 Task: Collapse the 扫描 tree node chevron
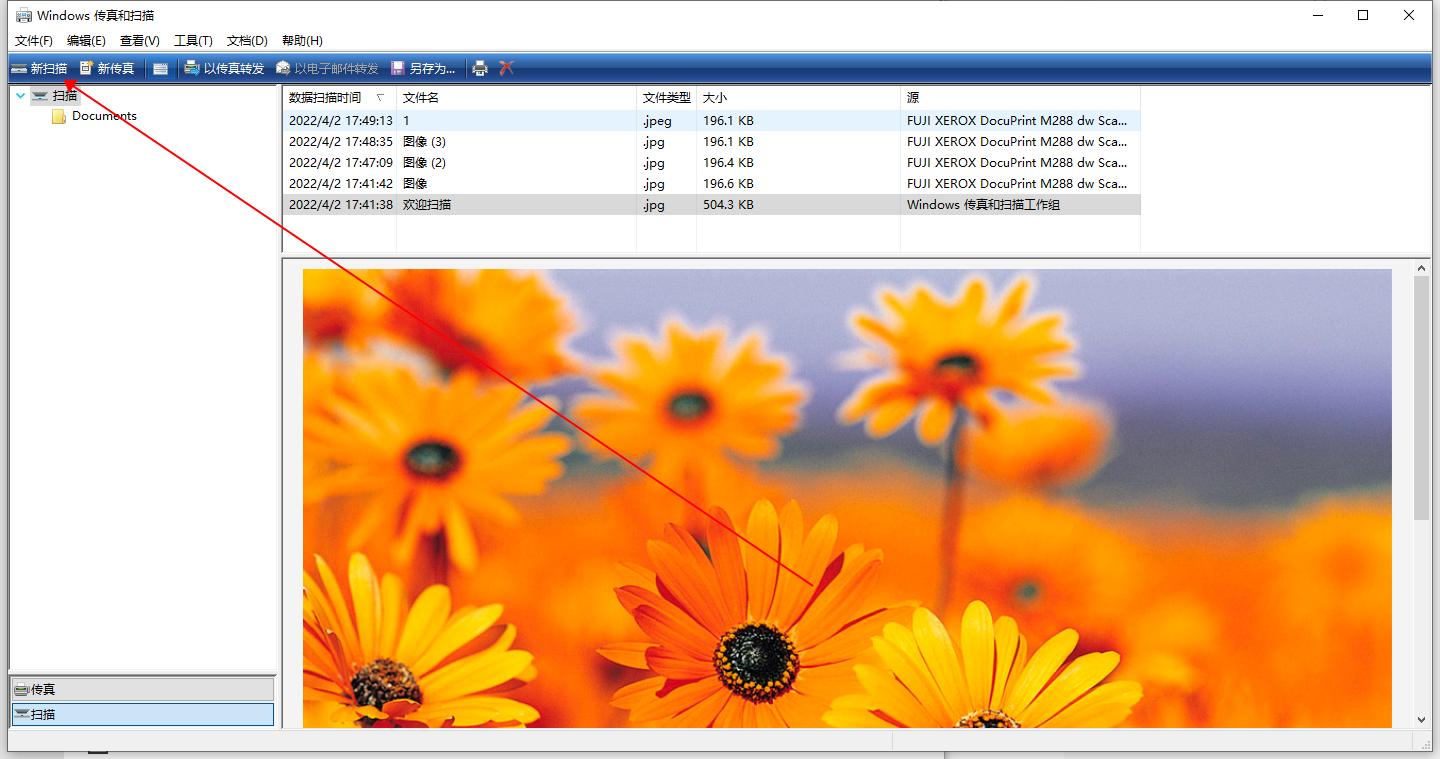click(x=21, y=96)
